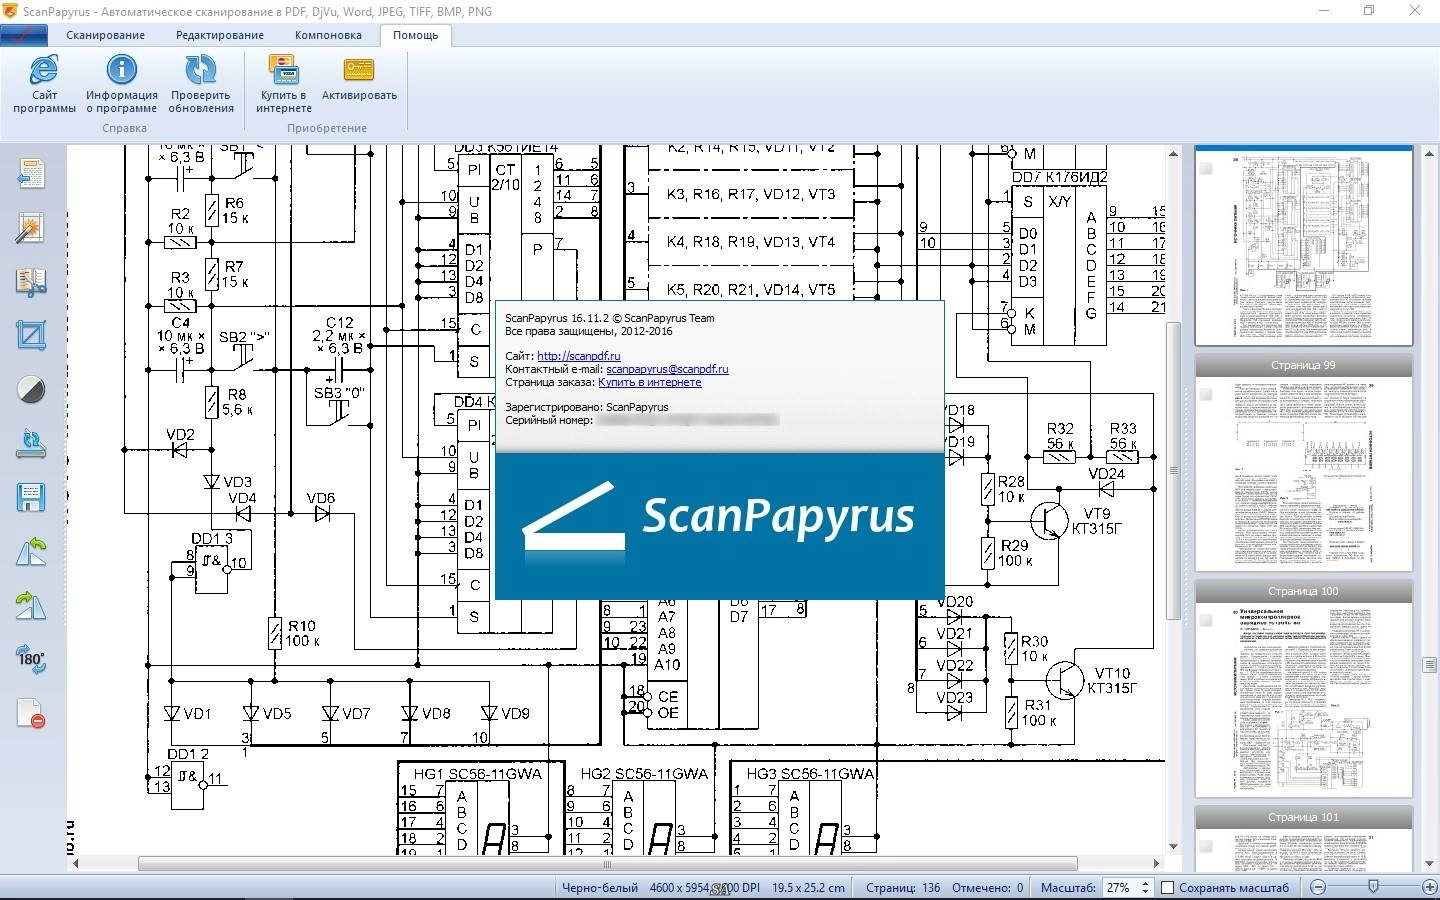Screen dimensions: 1440x900
Task: Click 'Купить в интернете' ribbon button
Action: (285, 84)
